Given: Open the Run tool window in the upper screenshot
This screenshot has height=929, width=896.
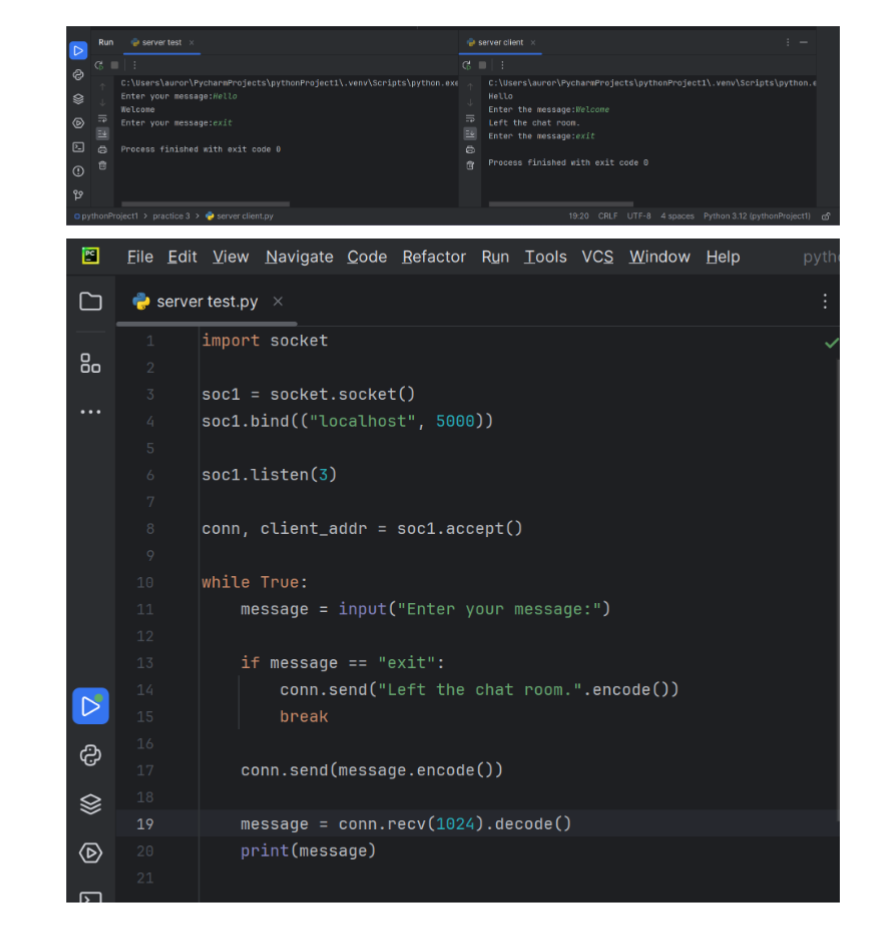Looking at the screenshot, I should point(78,51).
